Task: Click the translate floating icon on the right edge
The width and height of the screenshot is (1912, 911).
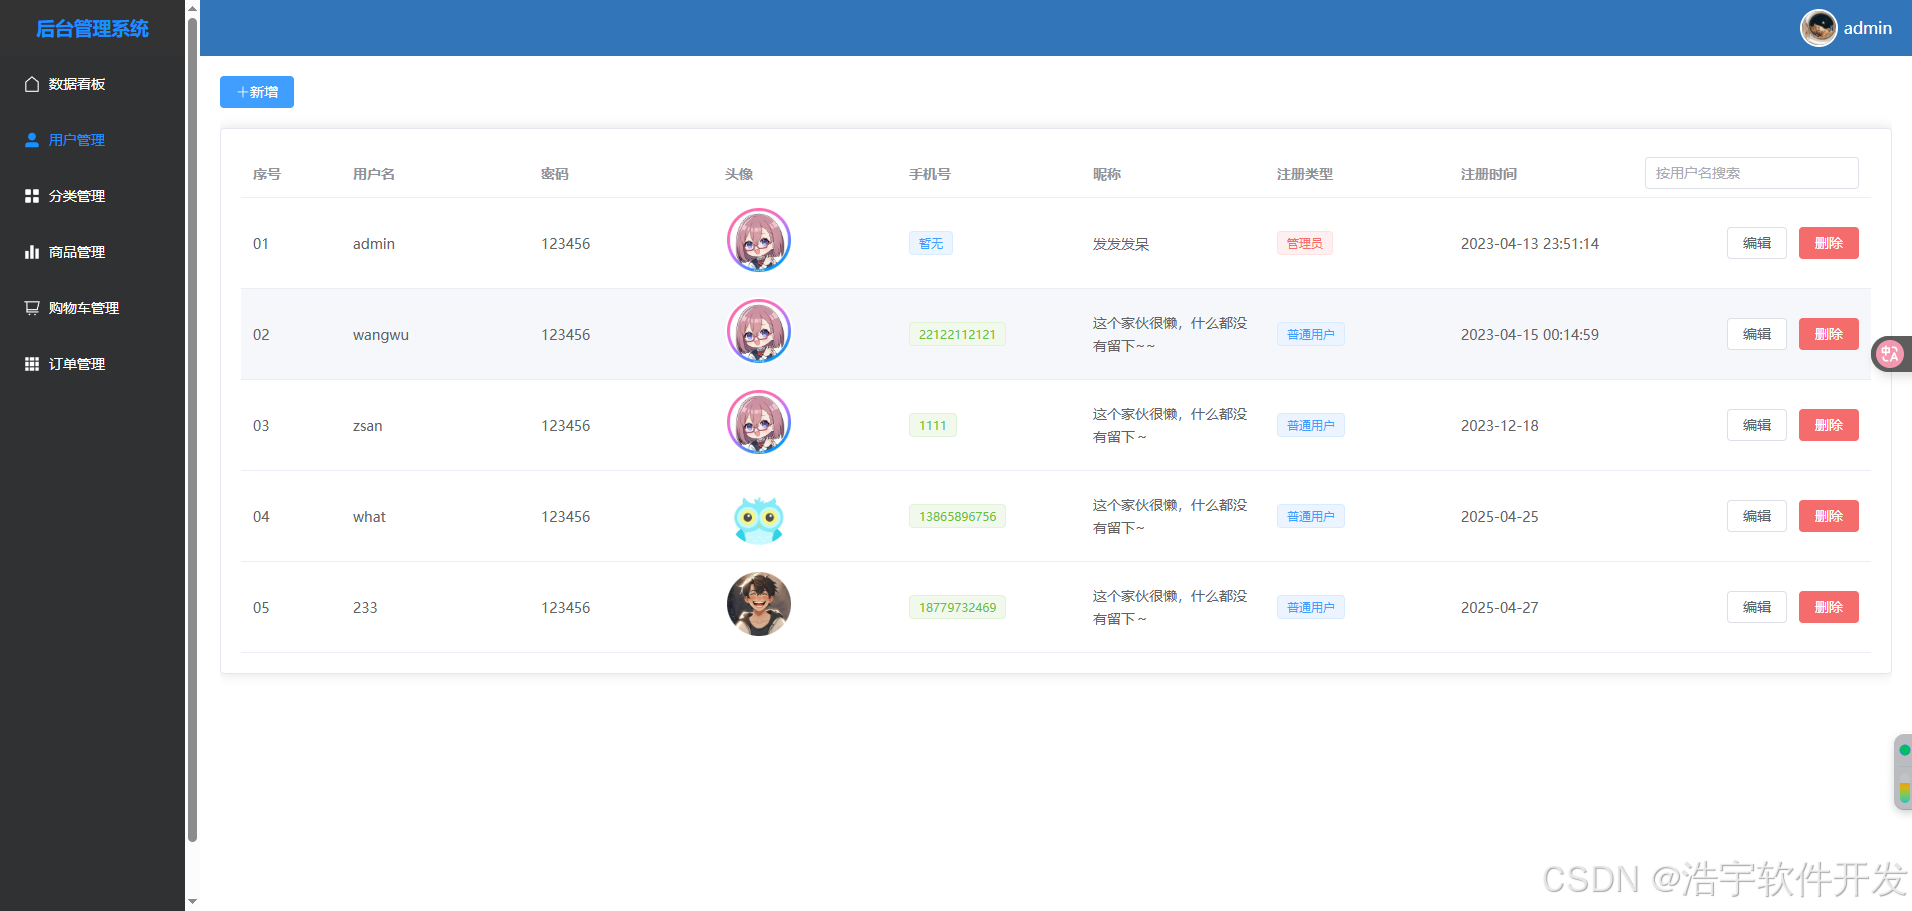Action: (1890, 353)
